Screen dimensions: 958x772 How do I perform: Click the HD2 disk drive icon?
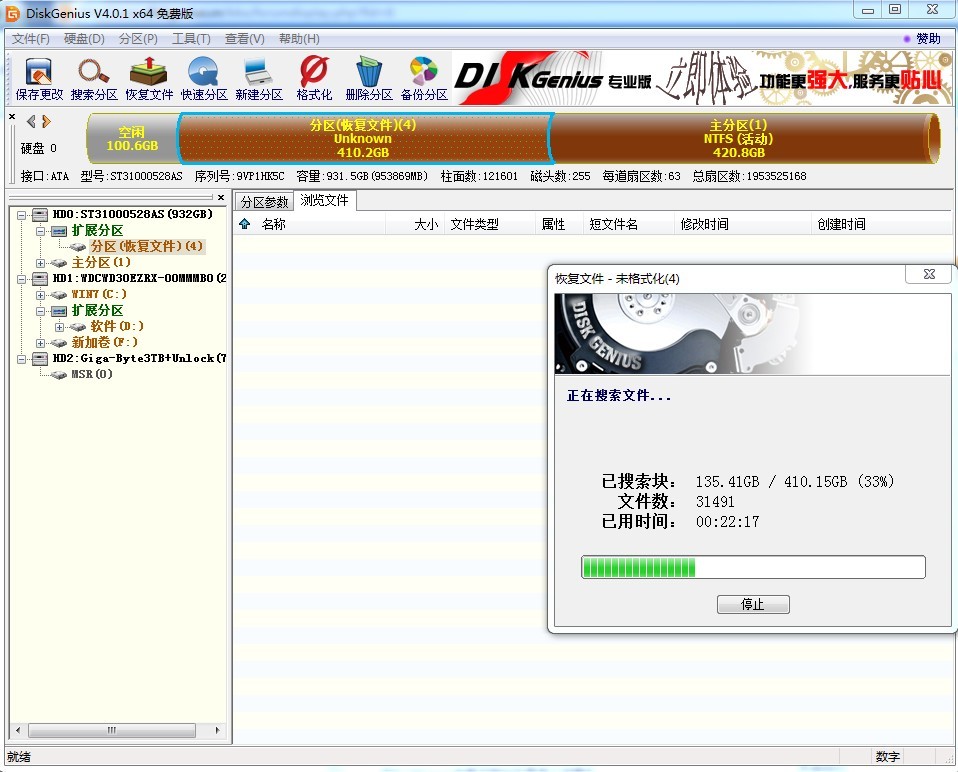(40, 359)
